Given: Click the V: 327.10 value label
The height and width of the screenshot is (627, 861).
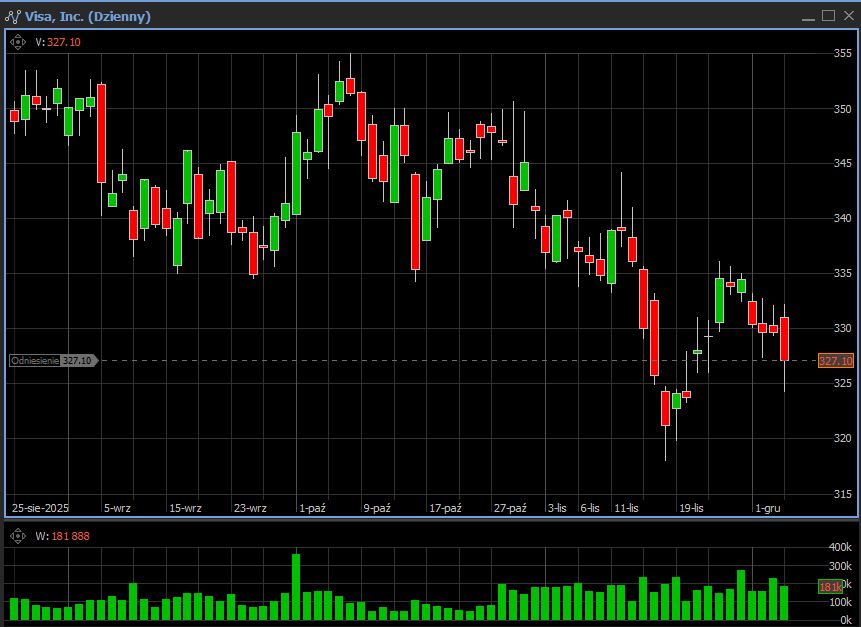Looking at the screenshot, I should [58, 42].
